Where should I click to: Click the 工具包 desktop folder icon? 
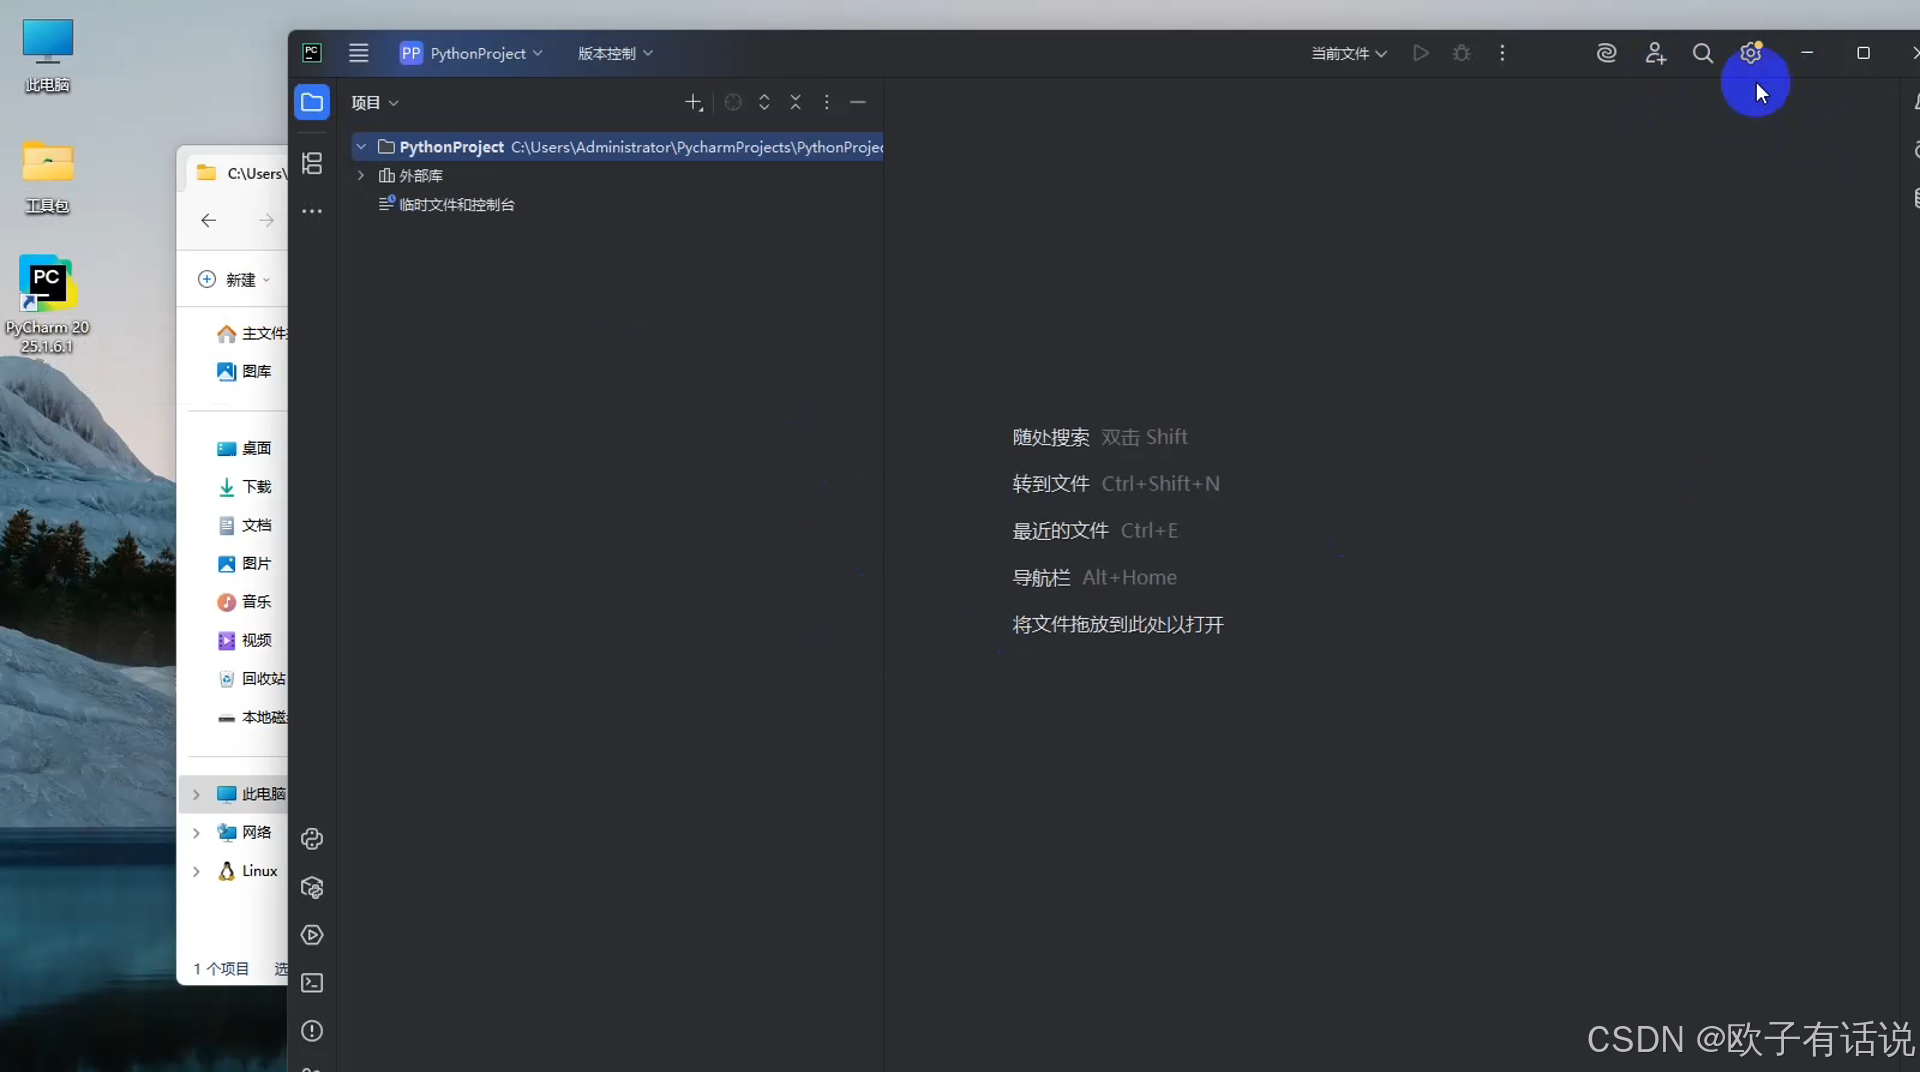click(48, 177)
